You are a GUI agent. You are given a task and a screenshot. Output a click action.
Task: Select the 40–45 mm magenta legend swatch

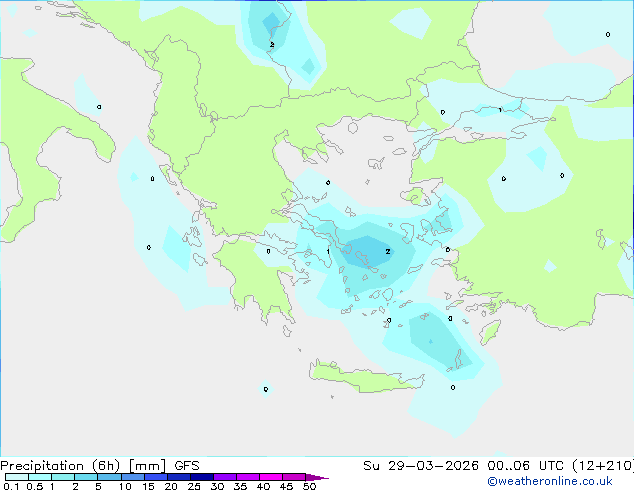(x=271, y=477)
